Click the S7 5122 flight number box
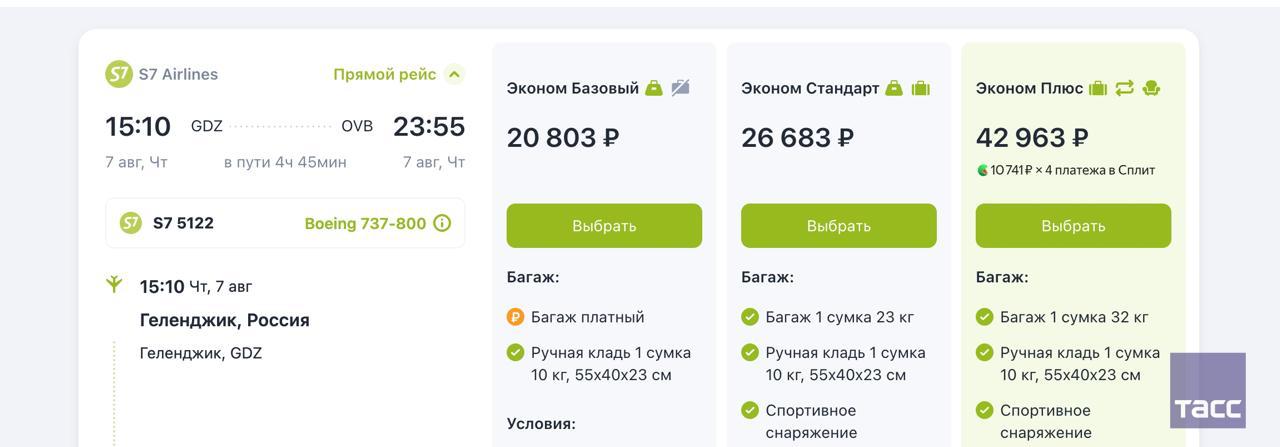The width and height of the screenshot is (1280, 447). [285, 223]
